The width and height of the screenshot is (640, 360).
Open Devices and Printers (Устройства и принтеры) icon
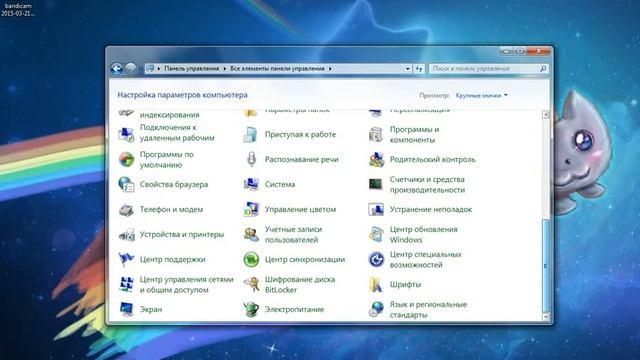(x=126, y=235)
